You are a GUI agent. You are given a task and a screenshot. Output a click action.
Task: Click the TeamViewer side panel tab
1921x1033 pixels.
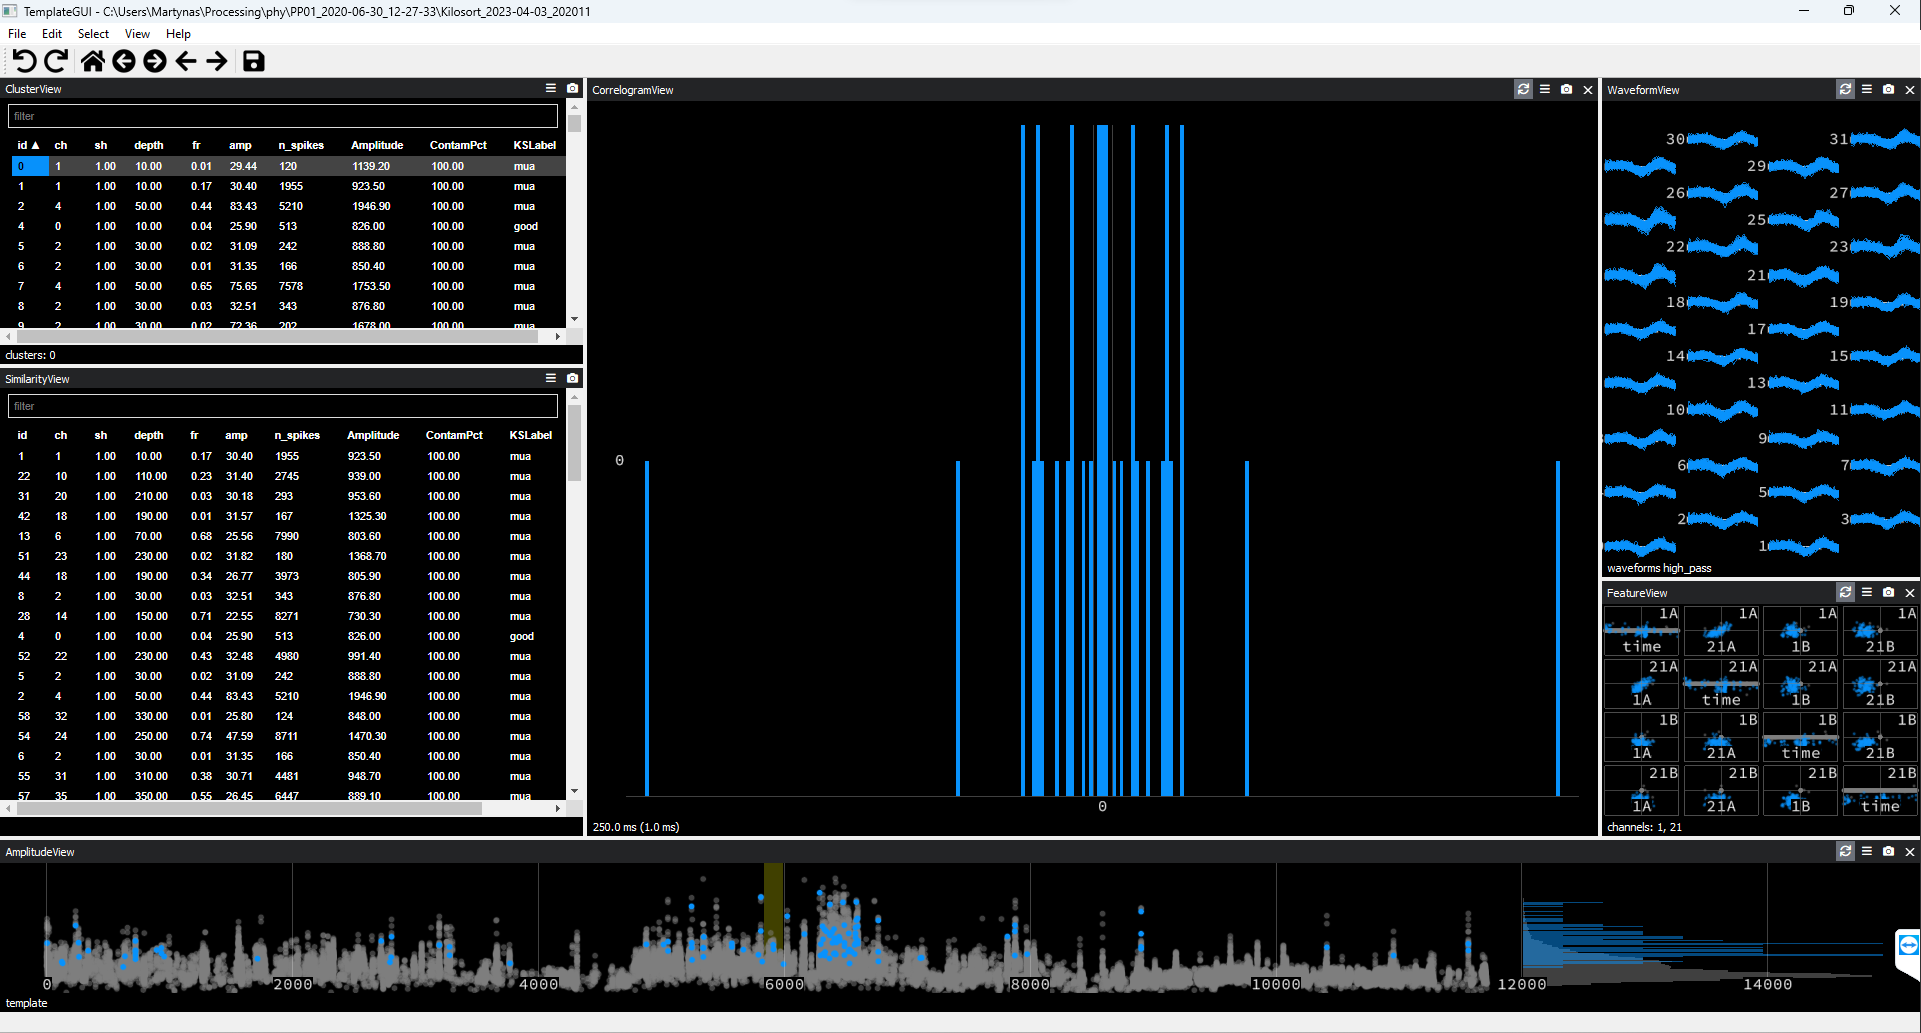[x=1908, y=947]
